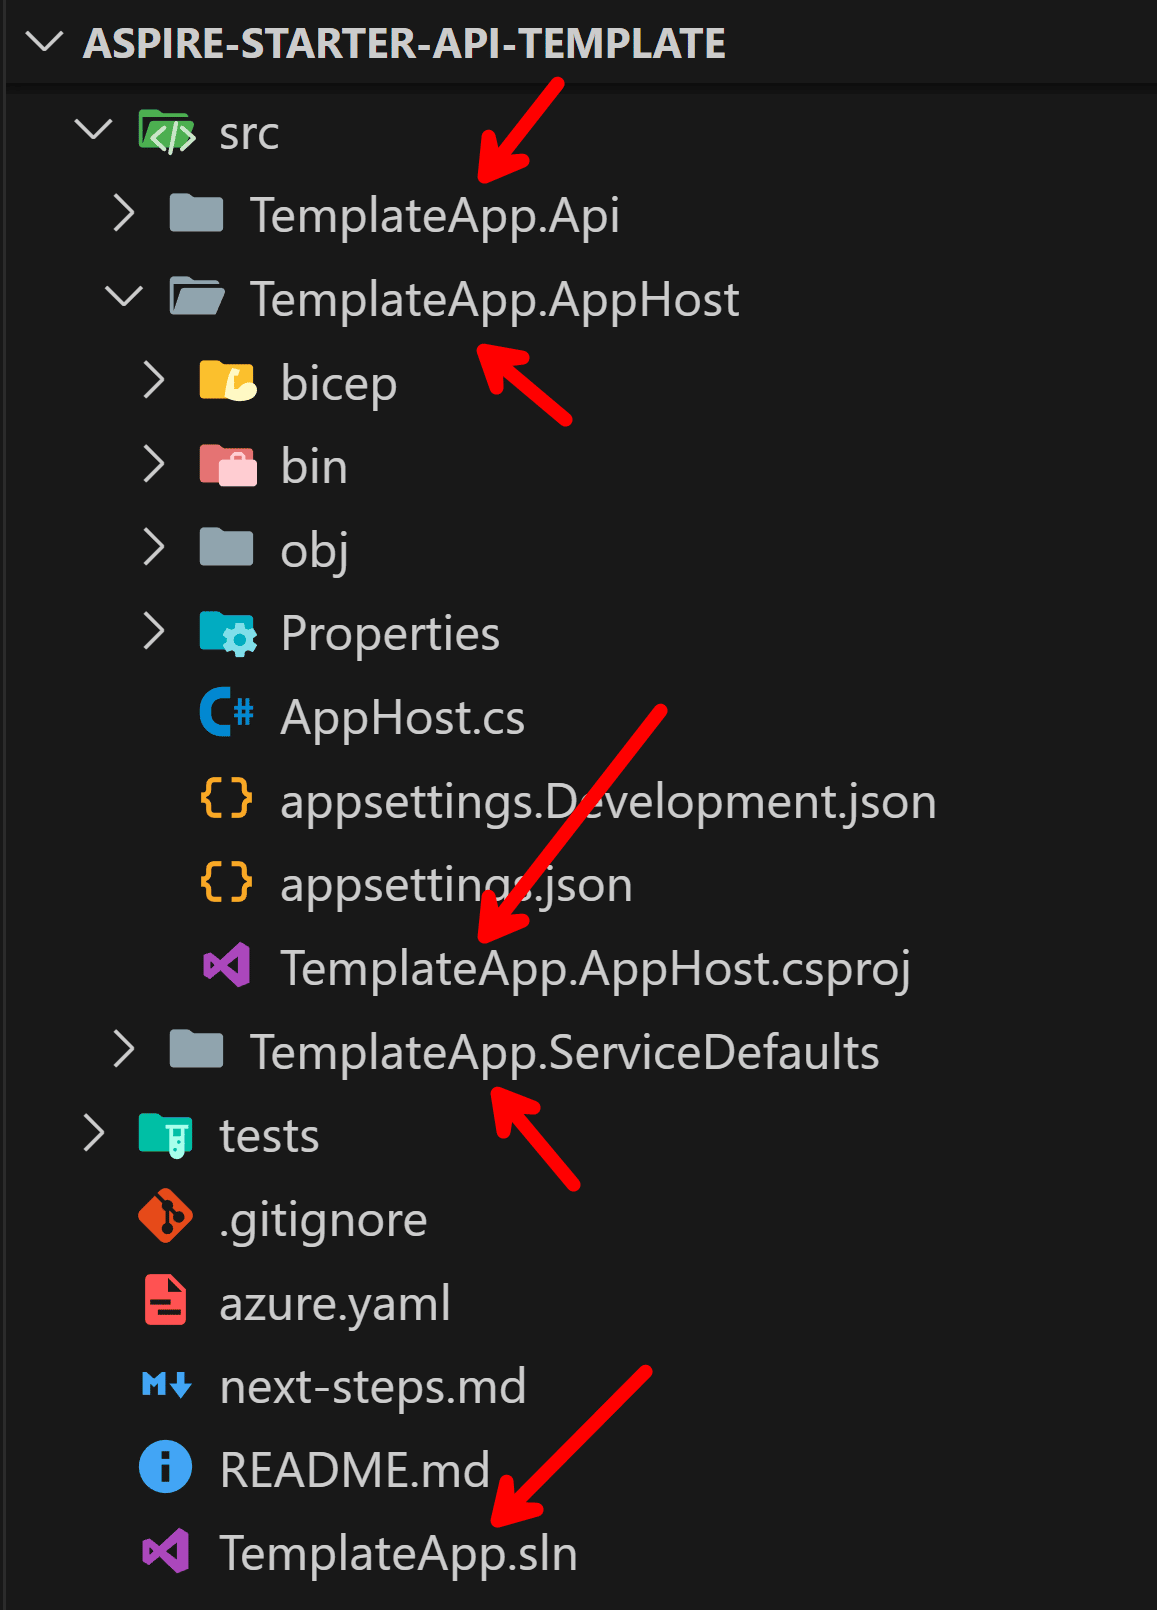Expand the tests folder chevron
This screenshot has width=1157, height=1610.
94,1133
